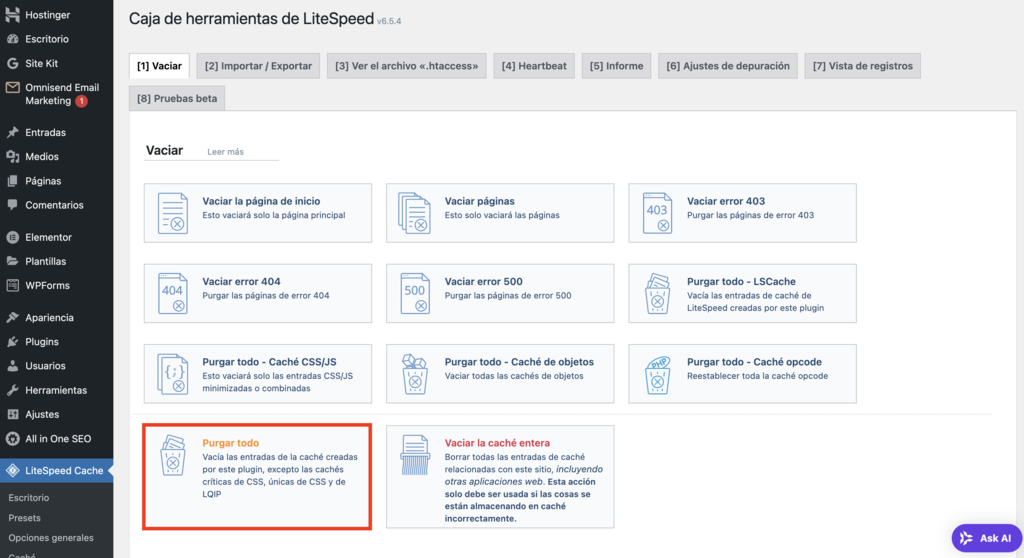Click Purgar todo - Caché opcode title
The width and height of the screenshot is (1024, 558).
754,362
